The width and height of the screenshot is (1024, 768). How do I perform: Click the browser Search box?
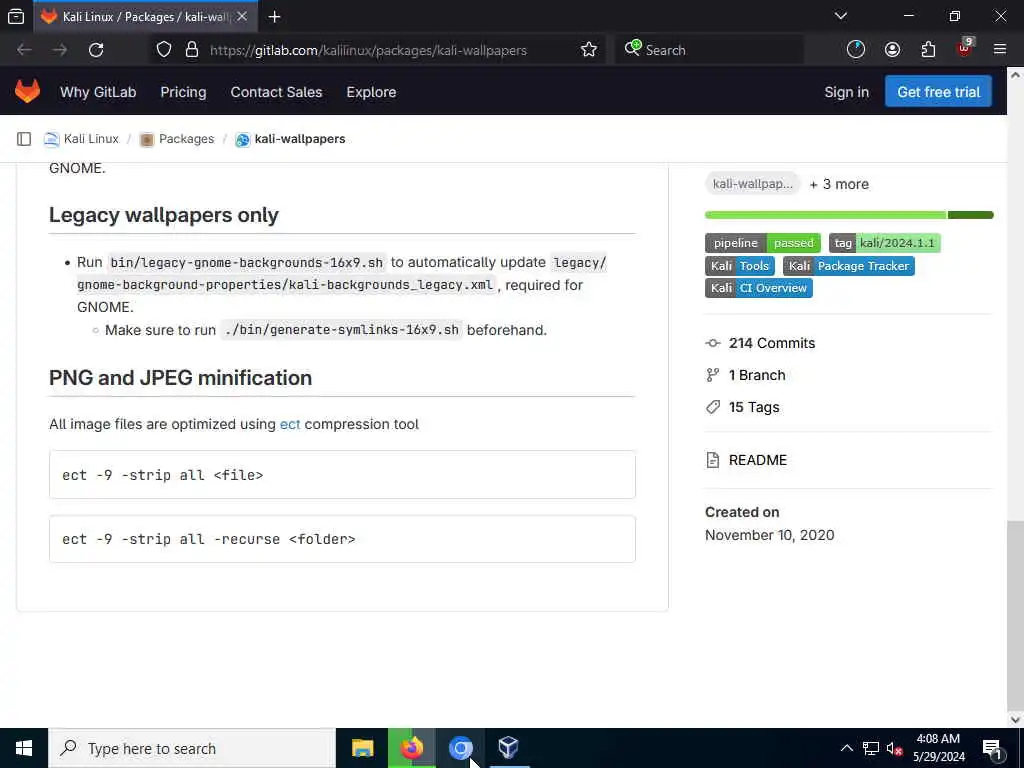(709, 50)
